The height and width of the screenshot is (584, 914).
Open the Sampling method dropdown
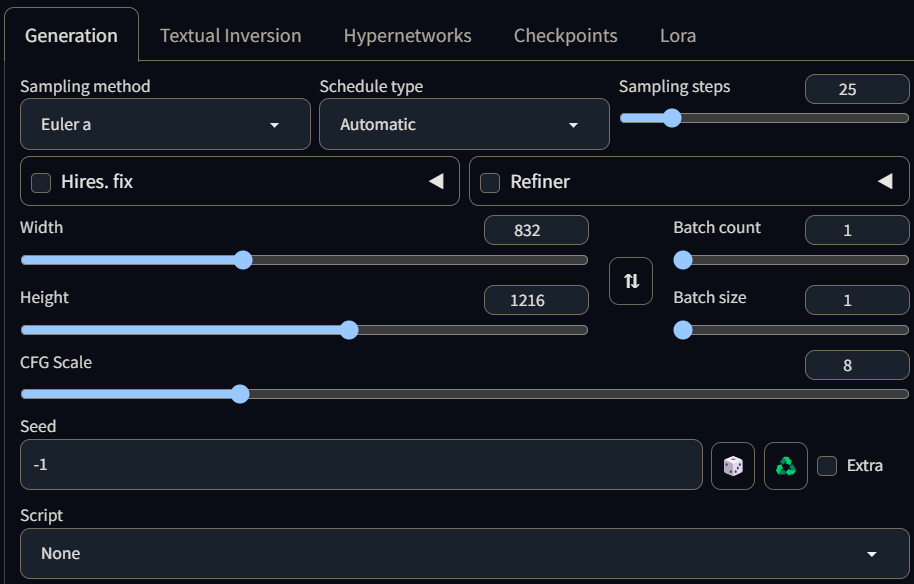(x=165, y=125)
